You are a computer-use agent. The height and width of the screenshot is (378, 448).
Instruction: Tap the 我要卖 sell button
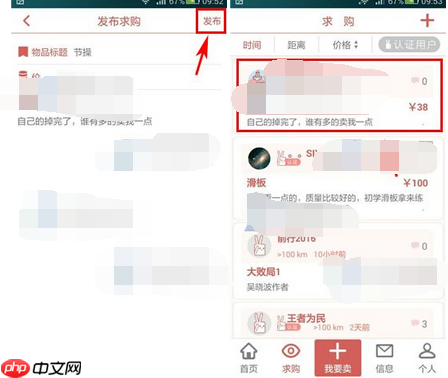click(338, 358)
